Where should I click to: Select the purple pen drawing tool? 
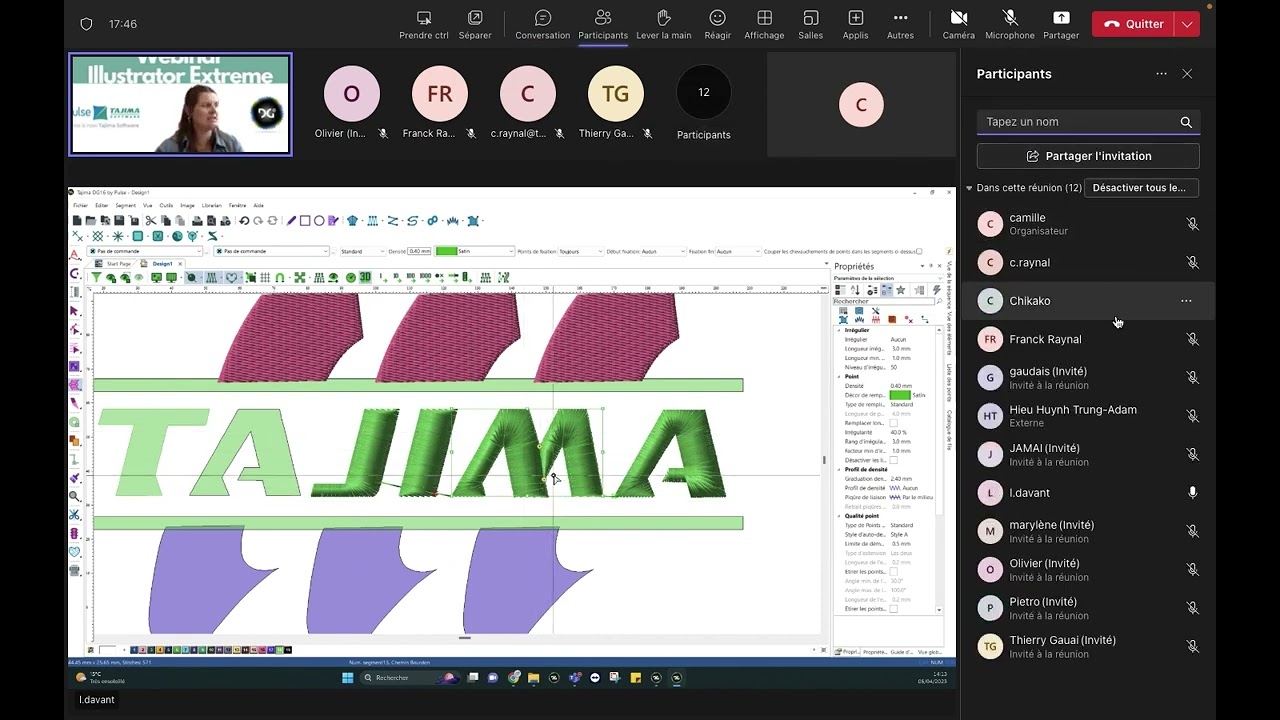pos(291,220)
